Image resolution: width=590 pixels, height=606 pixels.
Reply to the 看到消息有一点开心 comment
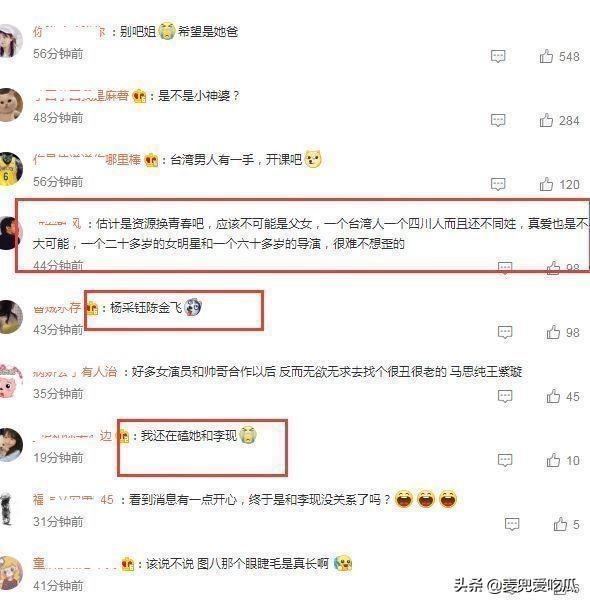512,524
